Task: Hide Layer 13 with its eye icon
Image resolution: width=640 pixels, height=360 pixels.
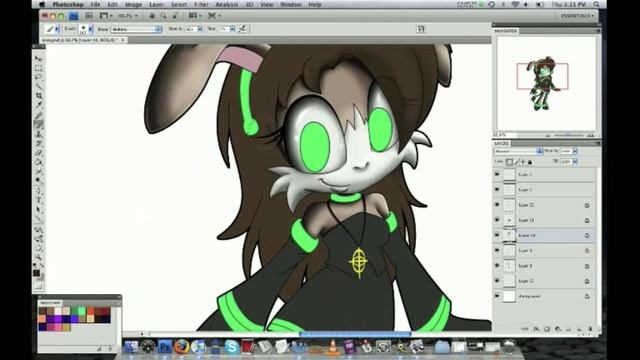Action: pos(497,220)
